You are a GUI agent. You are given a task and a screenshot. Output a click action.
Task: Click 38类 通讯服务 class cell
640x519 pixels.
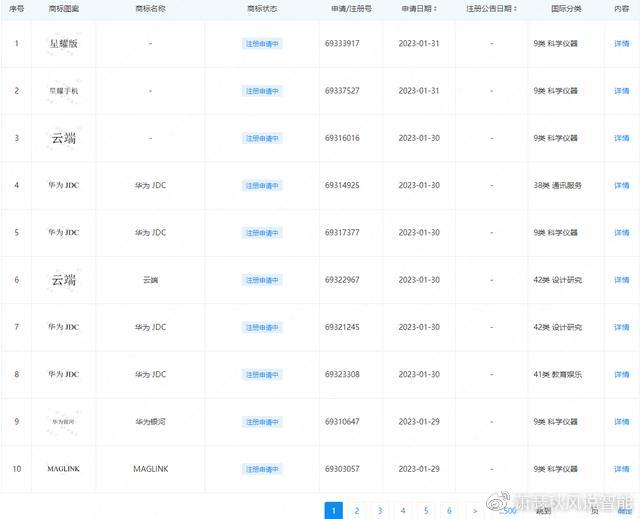558,185
